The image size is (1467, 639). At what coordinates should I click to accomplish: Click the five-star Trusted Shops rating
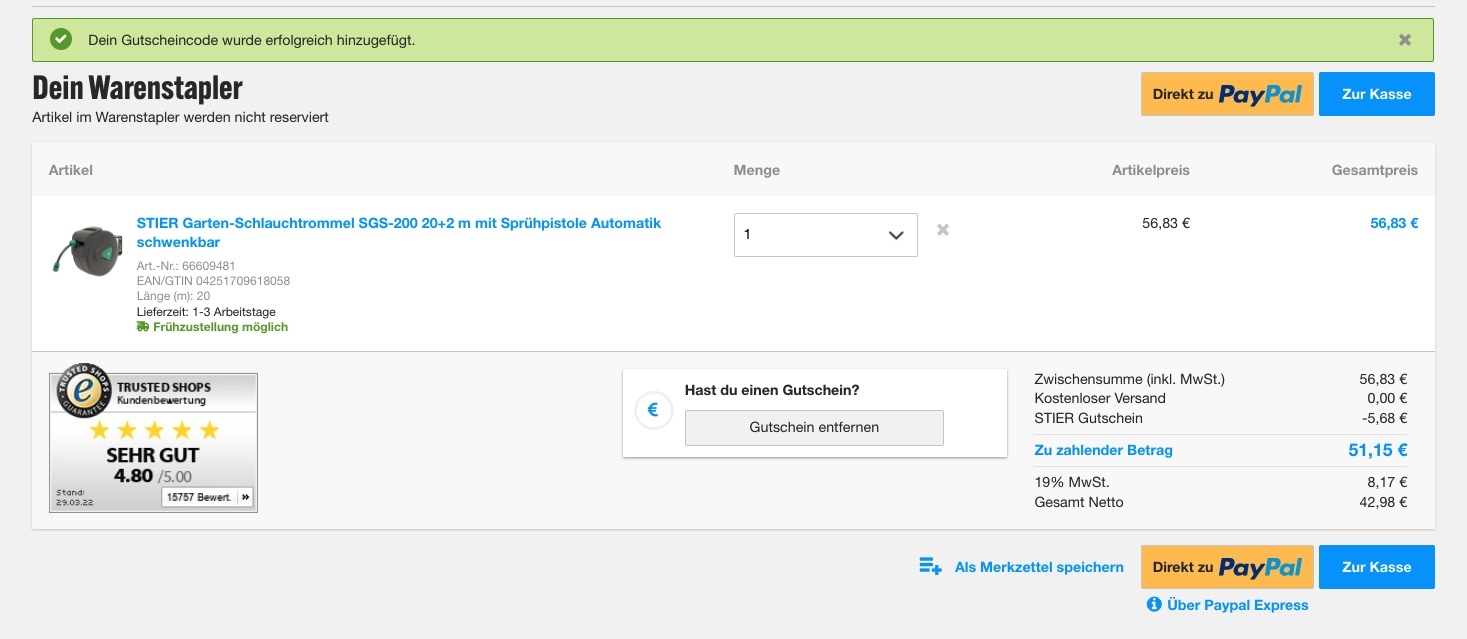[x=154, y=431]
